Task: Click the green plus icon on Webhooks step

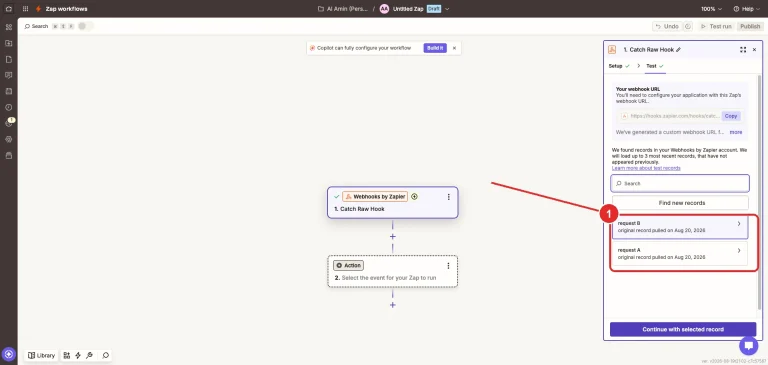Action: click(414, 196)
